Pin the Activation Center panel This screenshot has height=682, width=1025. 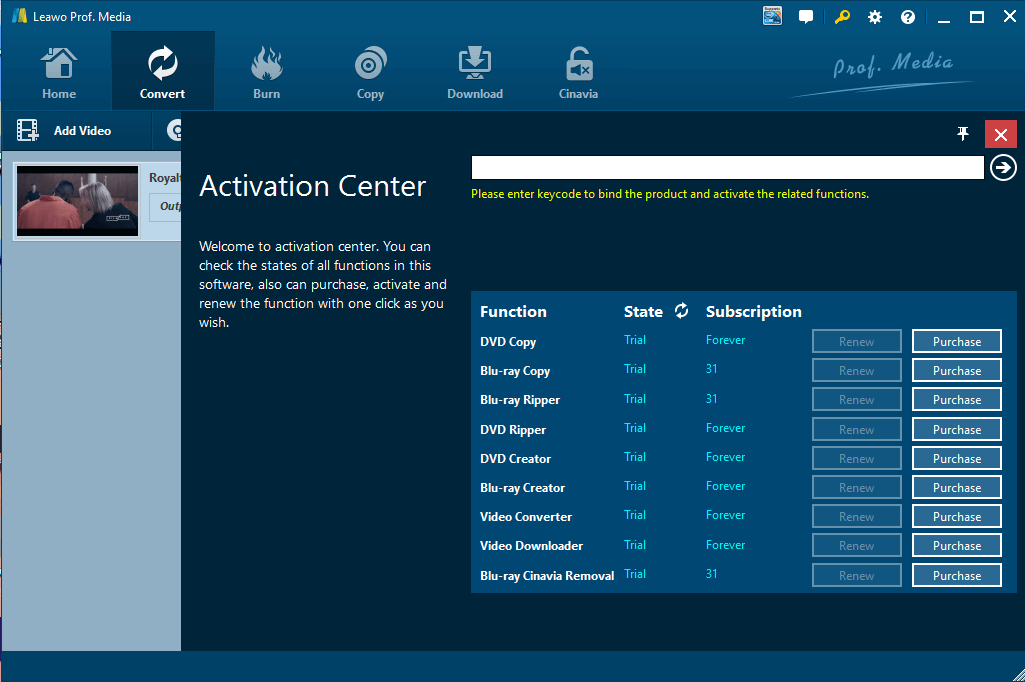click(962, 134)
